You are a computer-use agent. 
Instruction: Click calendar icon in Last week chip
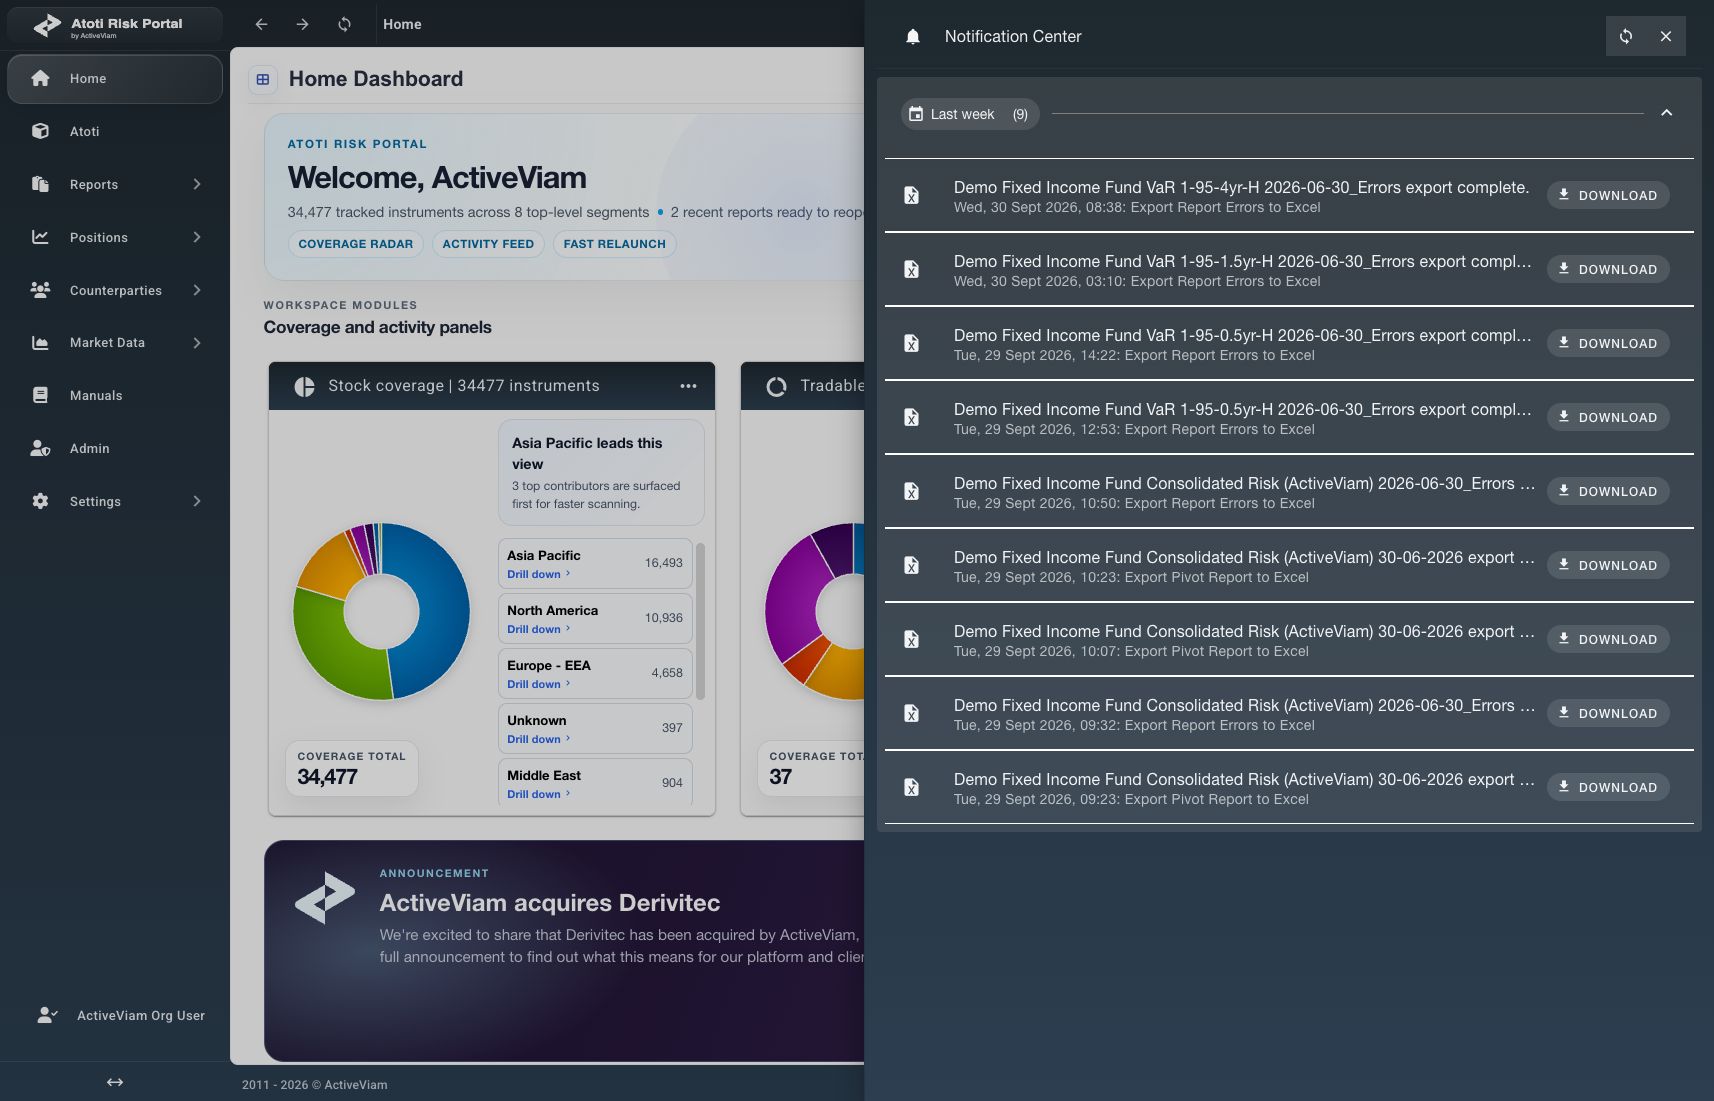916,114
